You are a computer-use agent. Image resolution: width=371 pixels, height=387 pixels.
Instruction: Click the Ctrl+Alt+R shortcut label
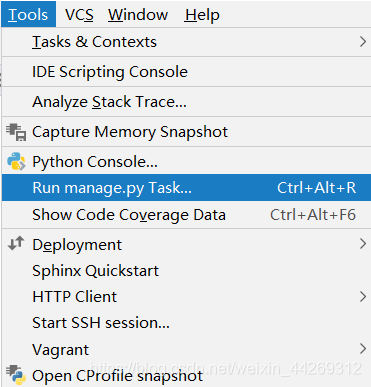click(317, 188)
